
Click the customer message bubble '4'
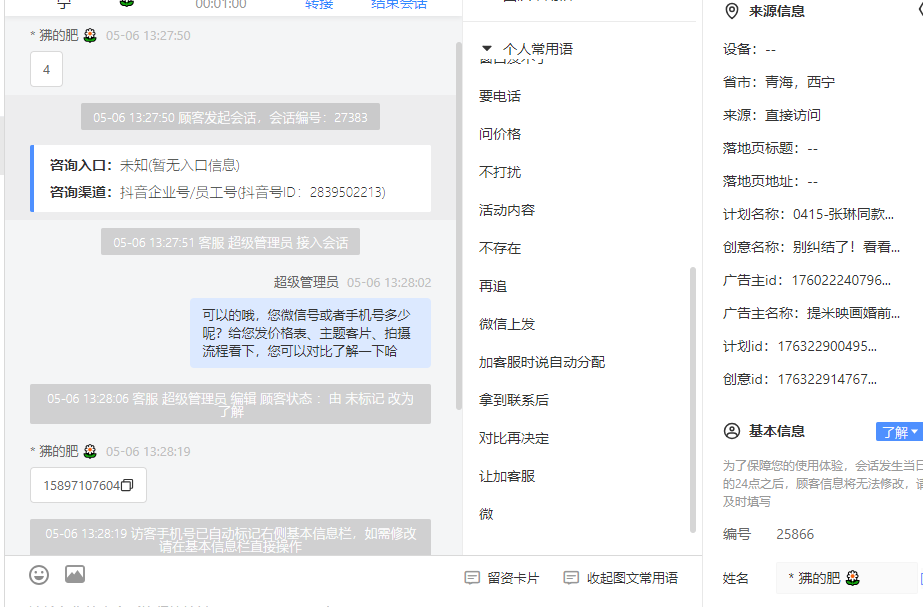(47, 69)
